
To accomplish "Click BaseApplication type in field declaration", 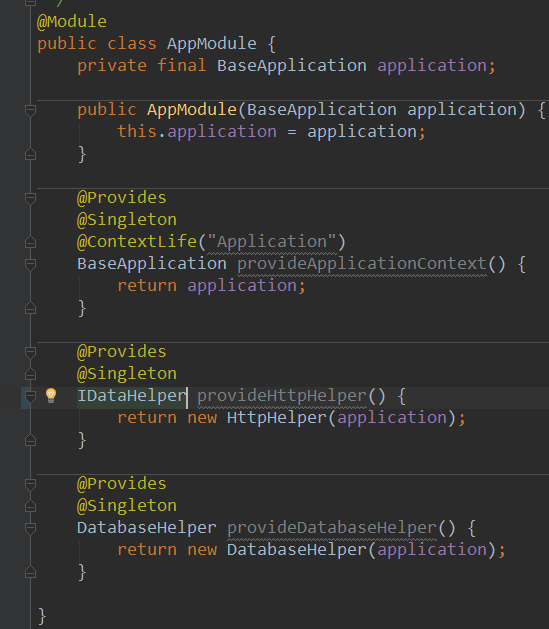I will pyautogui.click(x=292, y=66).
